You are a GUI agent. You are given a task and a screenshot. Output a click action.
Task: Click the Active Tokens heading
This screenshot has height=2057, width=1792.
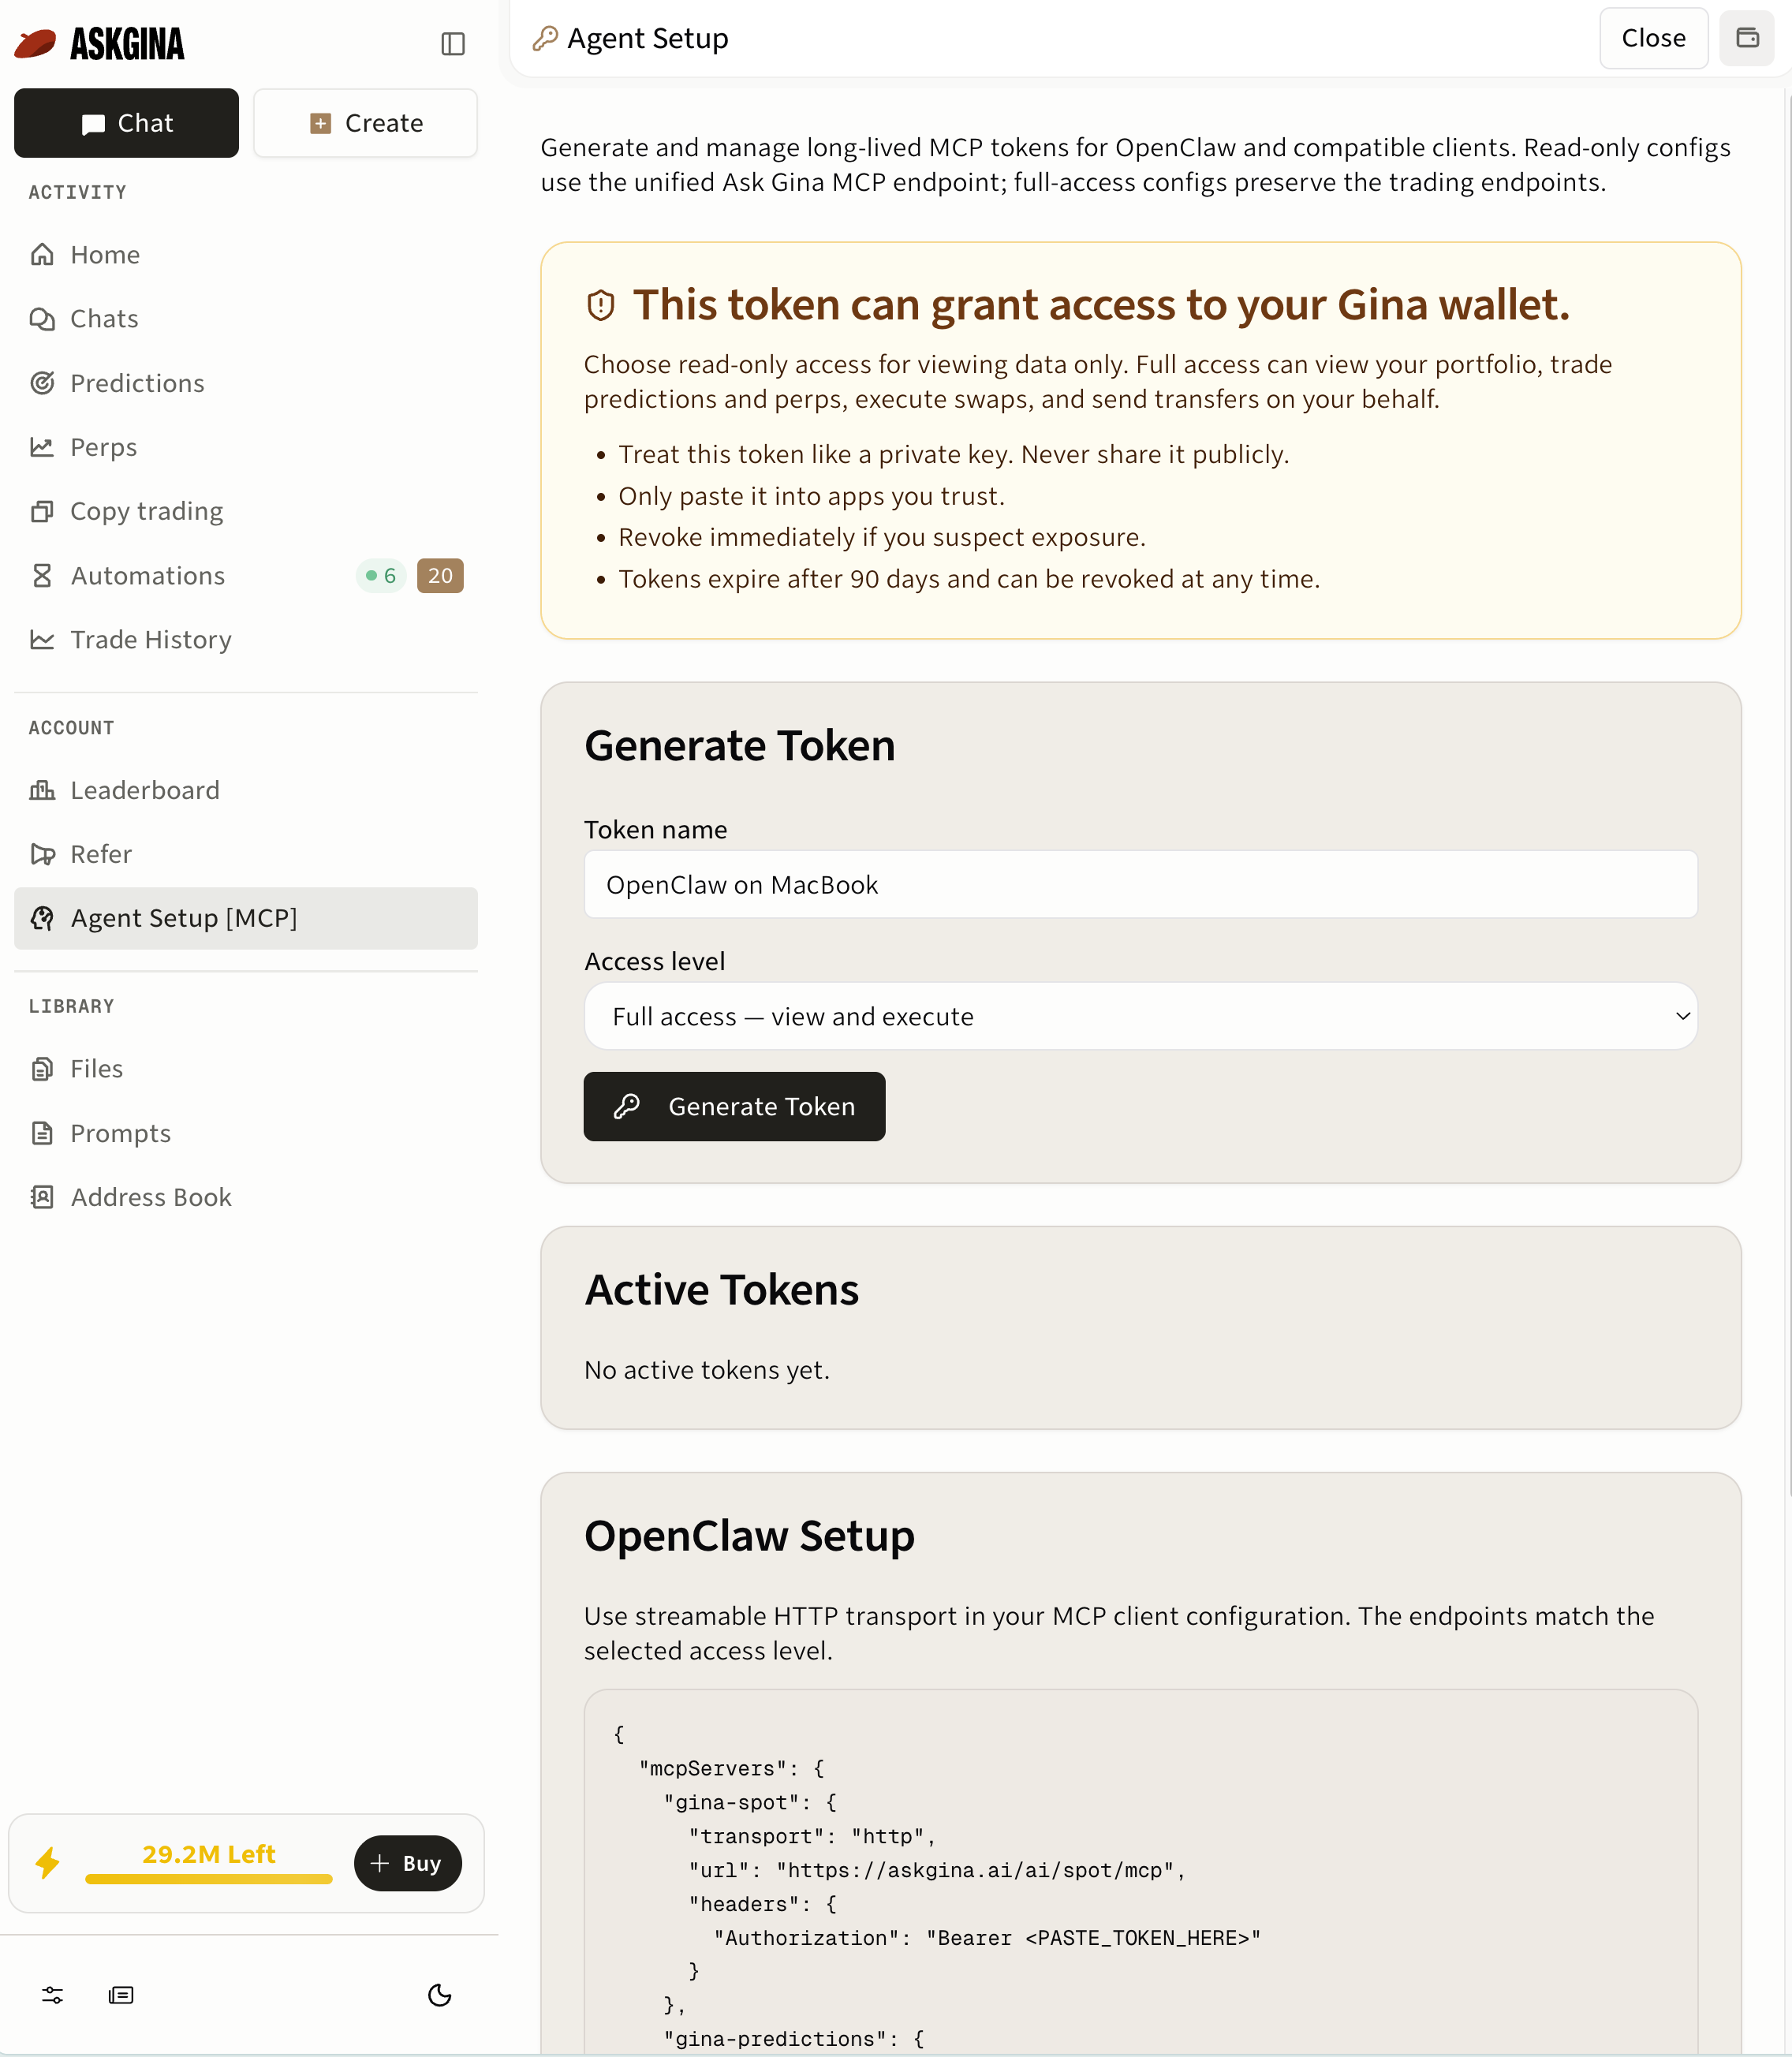point(721,1289)
